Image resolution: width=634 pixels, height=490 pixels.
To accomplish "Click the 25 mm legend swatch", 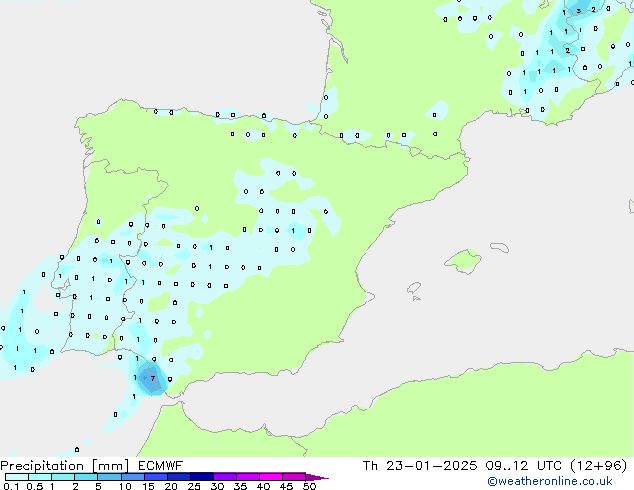I will coord(203,477).
